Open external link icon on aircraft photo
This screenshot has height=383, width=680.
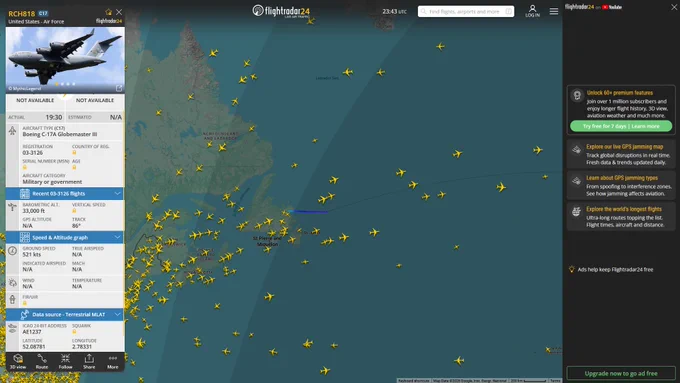(x=119, y=88)
